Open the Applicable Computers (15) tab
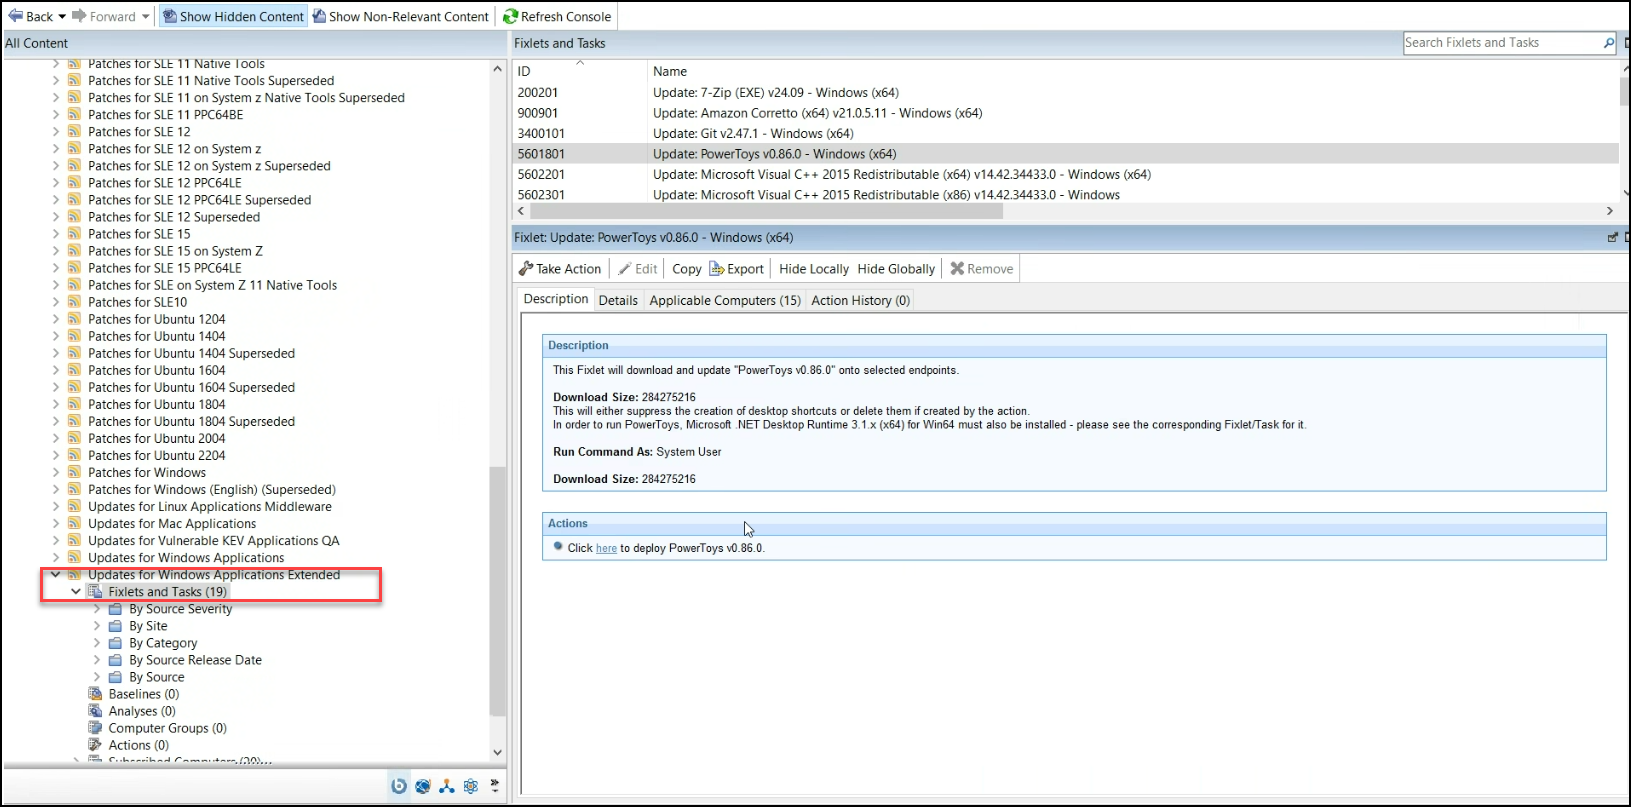This screenshot has height=807, width=1631. click(724, 300)
